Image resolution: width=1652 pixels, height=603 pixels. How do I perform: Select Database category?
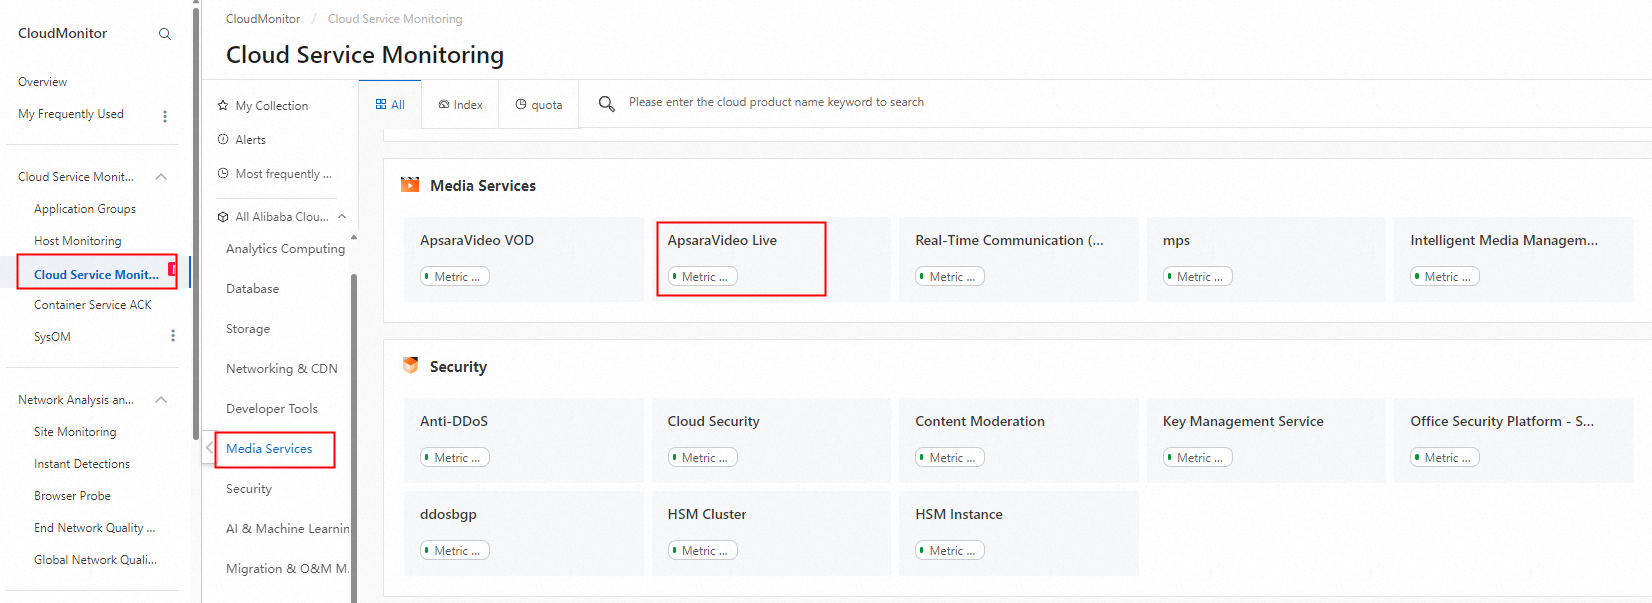point(253,289)
